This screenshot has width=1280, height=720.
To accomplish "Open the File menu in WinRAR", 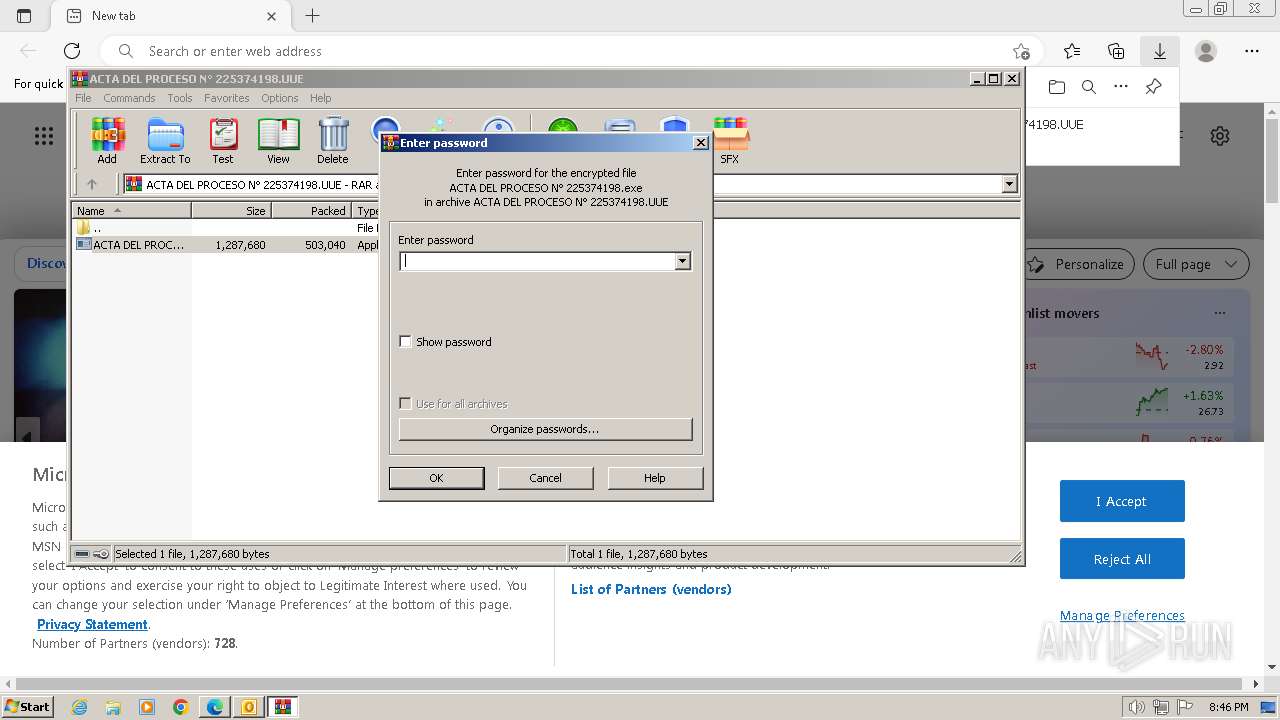I will click(83, 98).
